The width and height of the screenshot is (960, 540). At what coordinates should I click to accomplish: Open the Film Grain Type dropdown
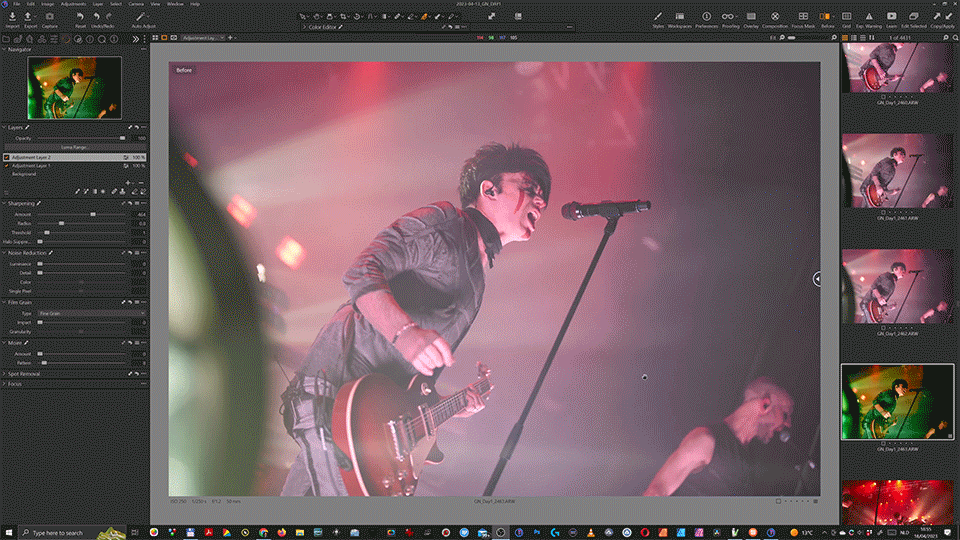(x=91, y=313)
